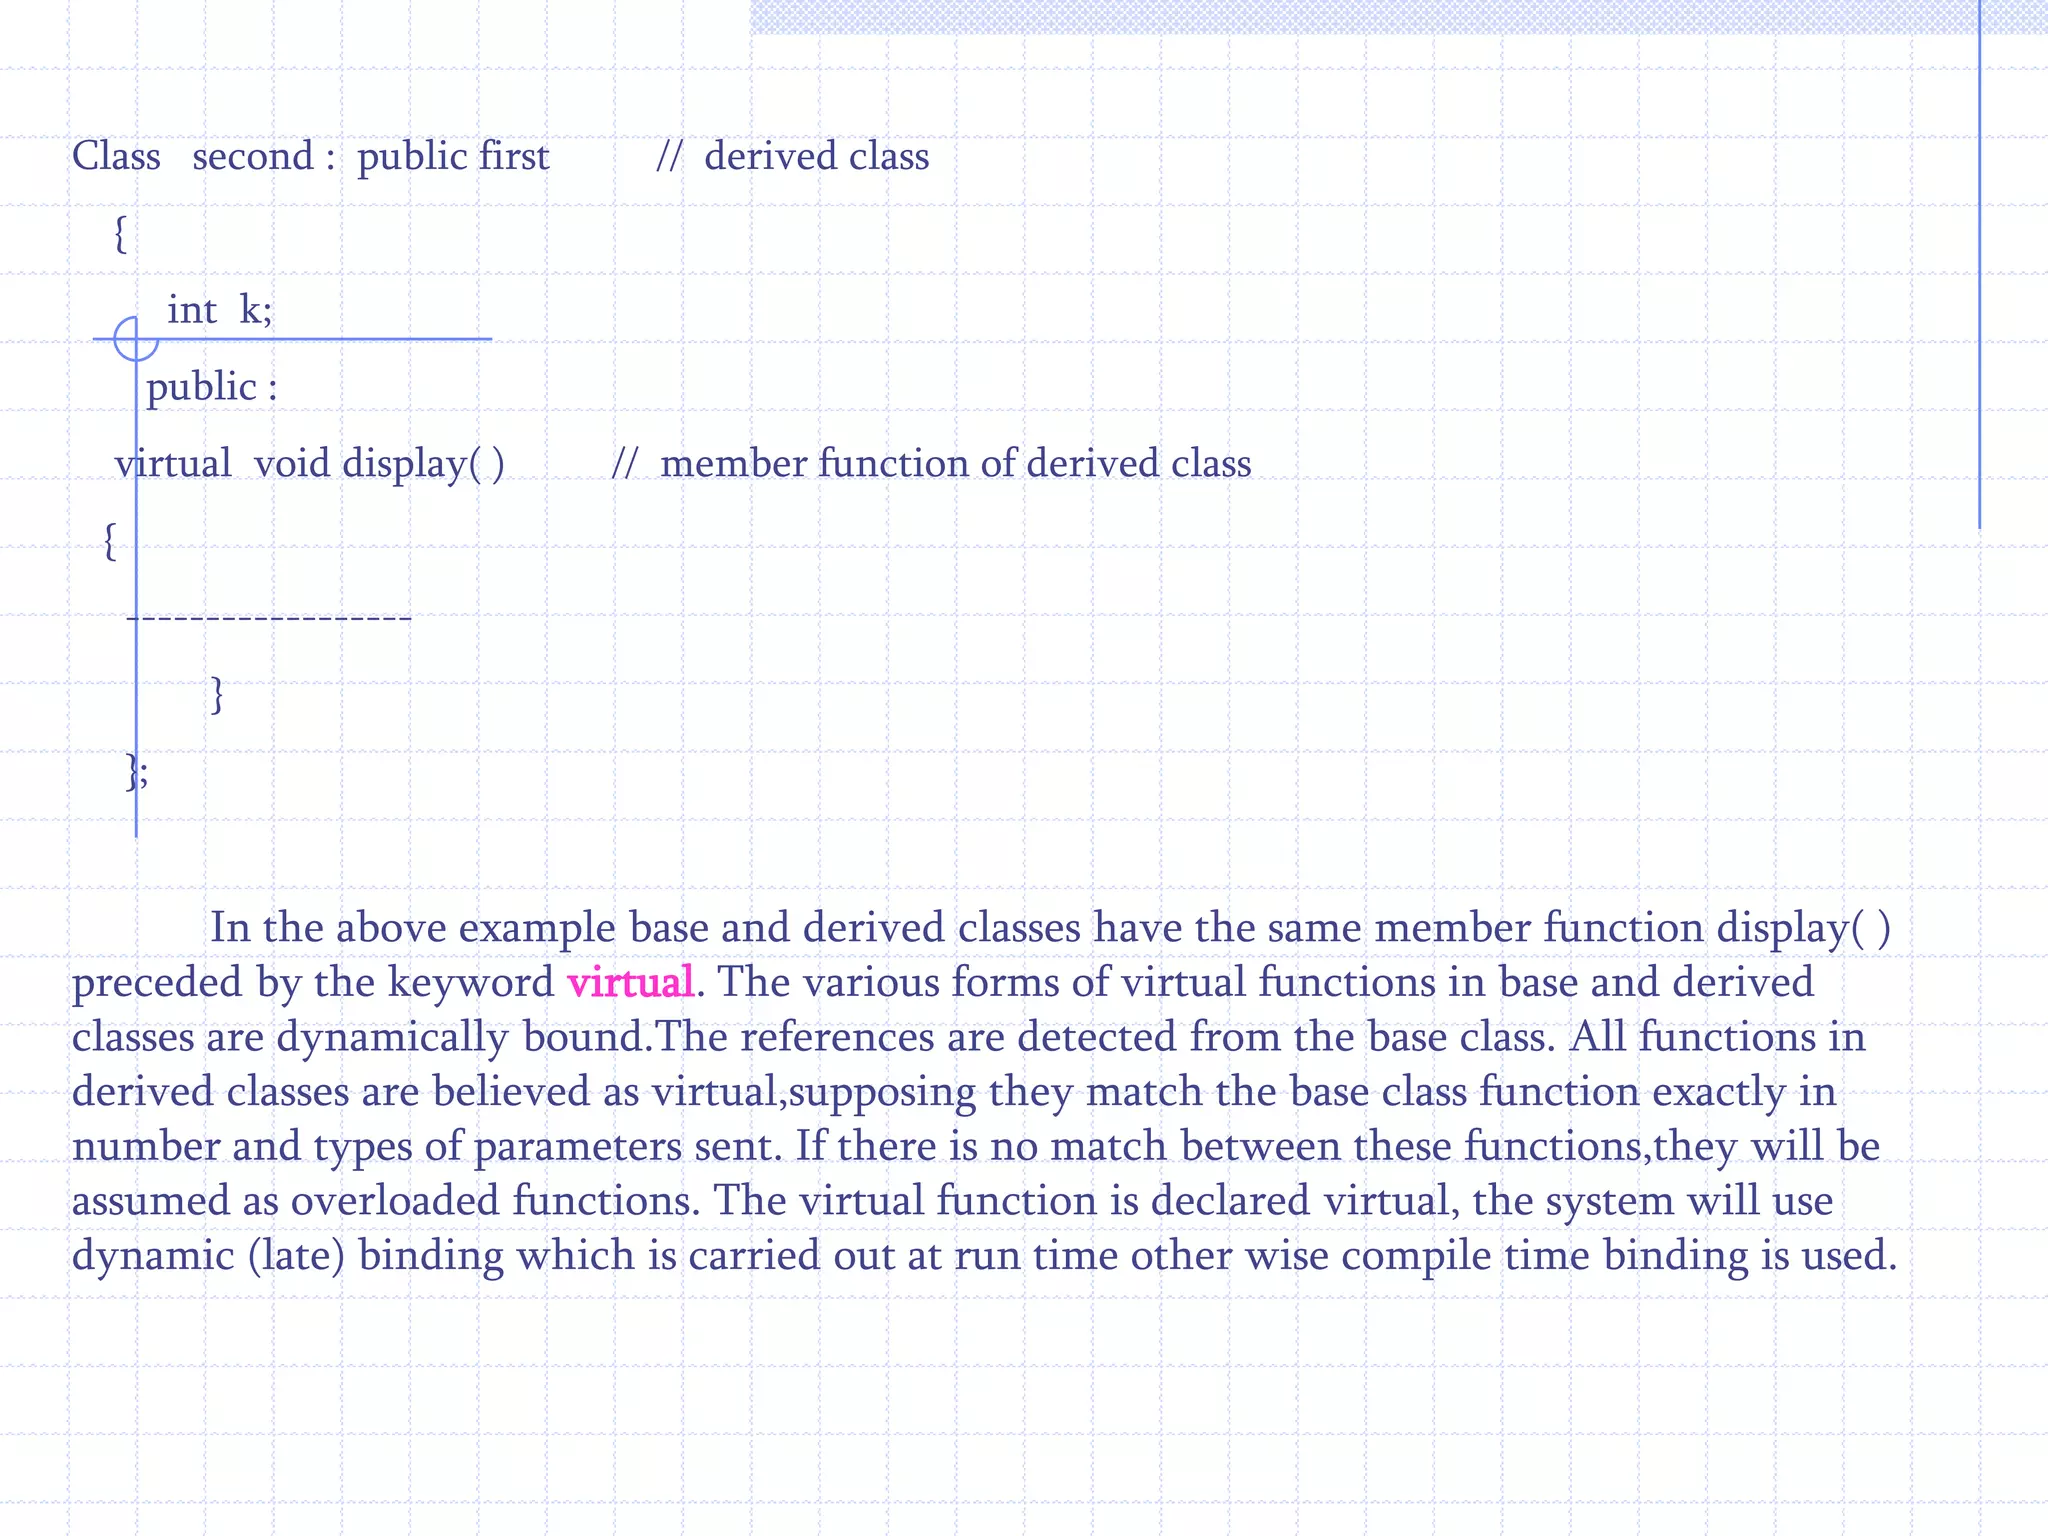Click the circular crosshair decoration near int k

pyautogui.click(x=136, y=338)
